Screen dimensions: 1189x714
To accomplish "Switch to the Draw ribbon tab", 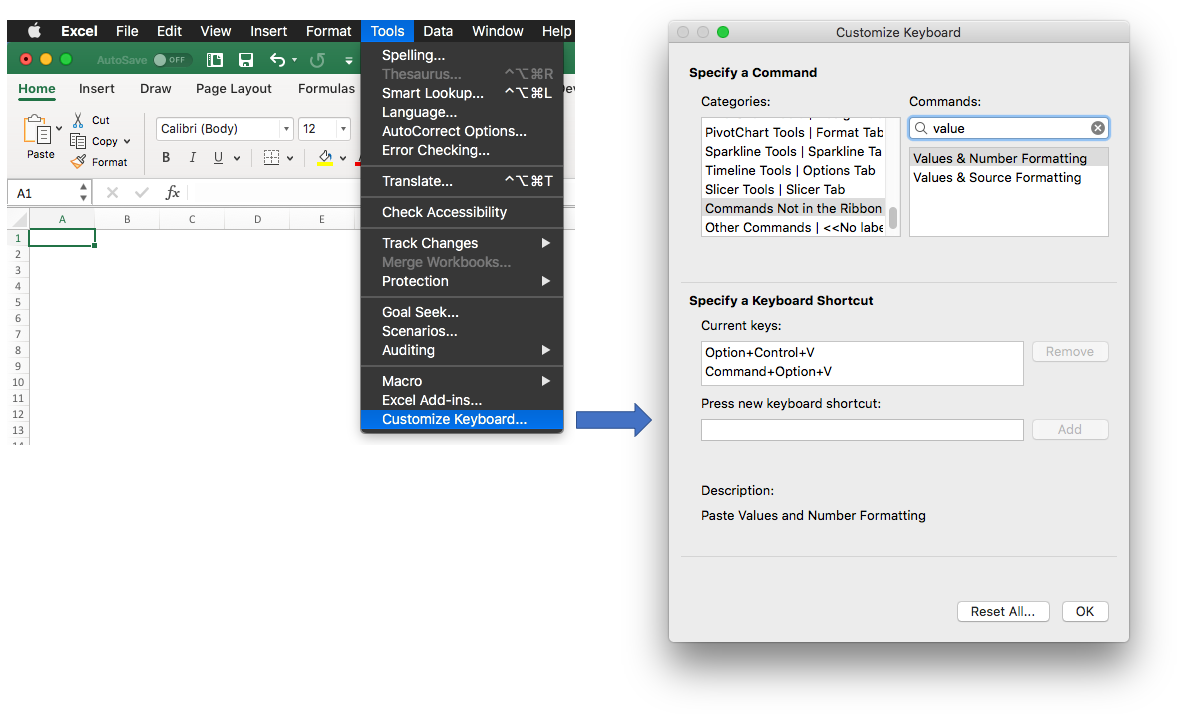I will point(155,89).
